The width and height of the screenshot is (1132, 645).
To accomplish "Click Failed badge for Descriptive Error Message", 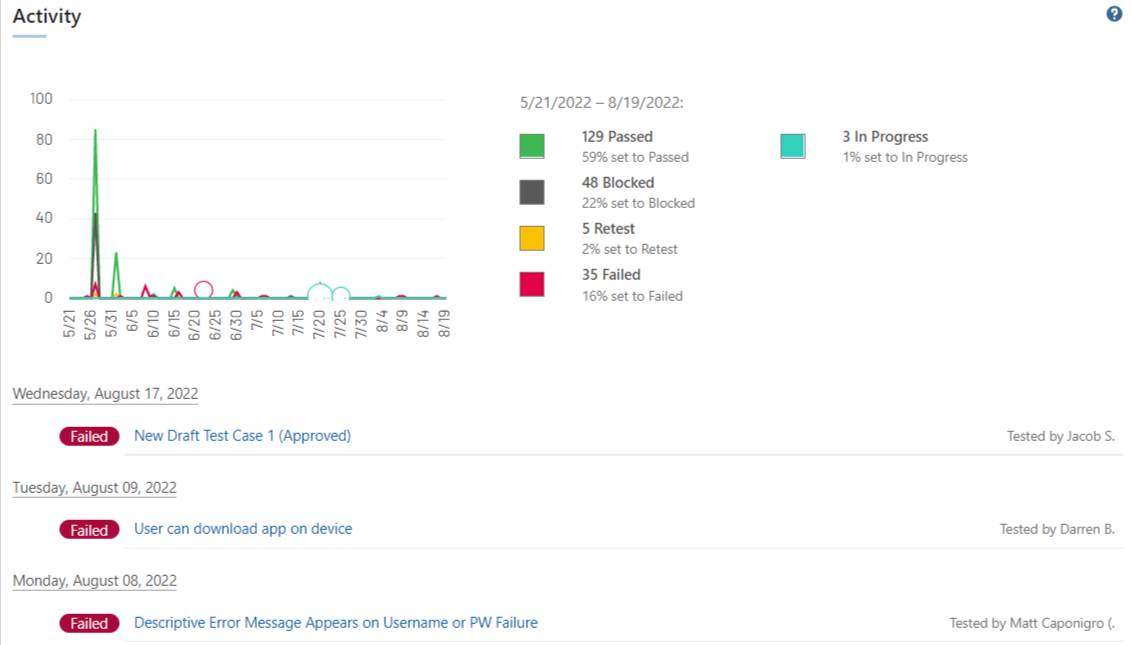I will coord(89,624).
